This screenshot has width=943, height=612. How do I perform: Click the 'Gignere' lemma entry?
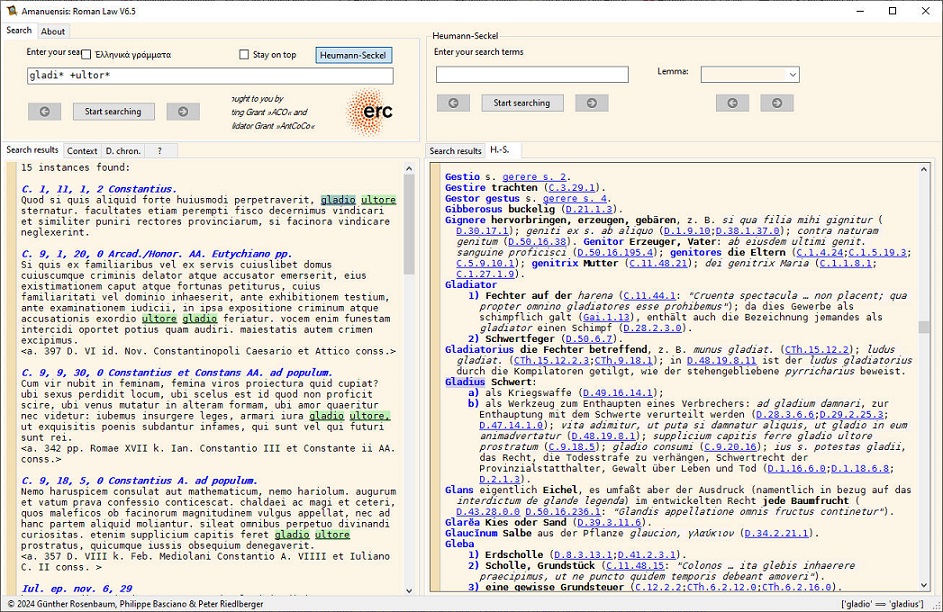465,220
